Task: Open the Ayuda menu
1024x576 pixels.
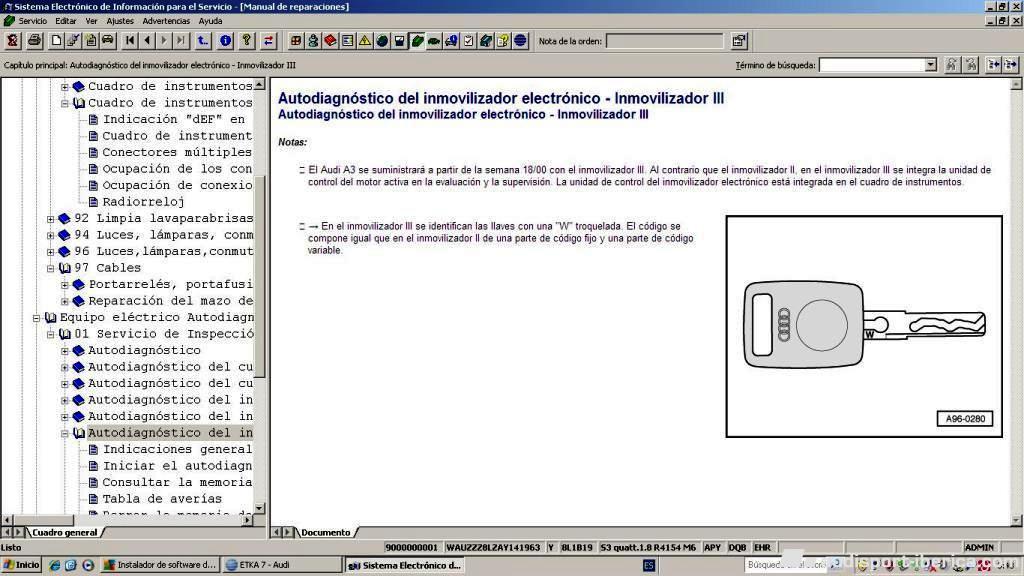Action: [x=210, y=21]
